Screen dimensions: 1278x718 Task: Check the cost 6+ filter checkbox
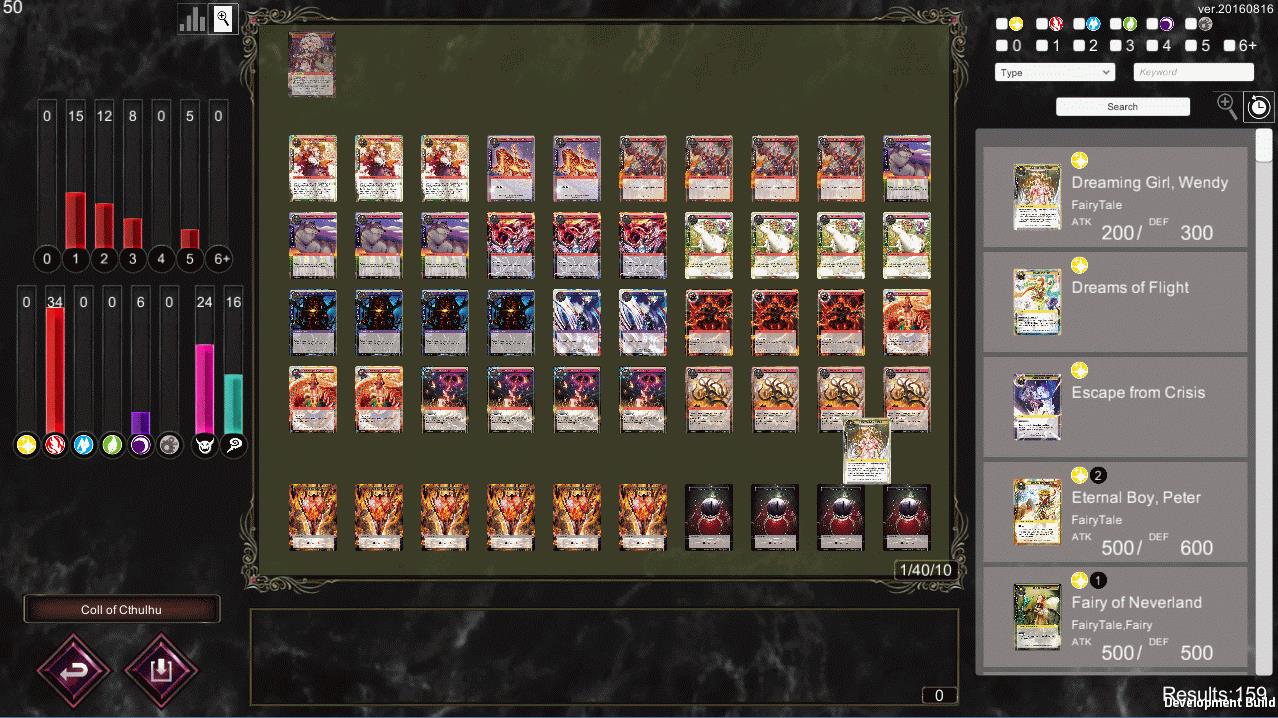tap(1229, 45)
